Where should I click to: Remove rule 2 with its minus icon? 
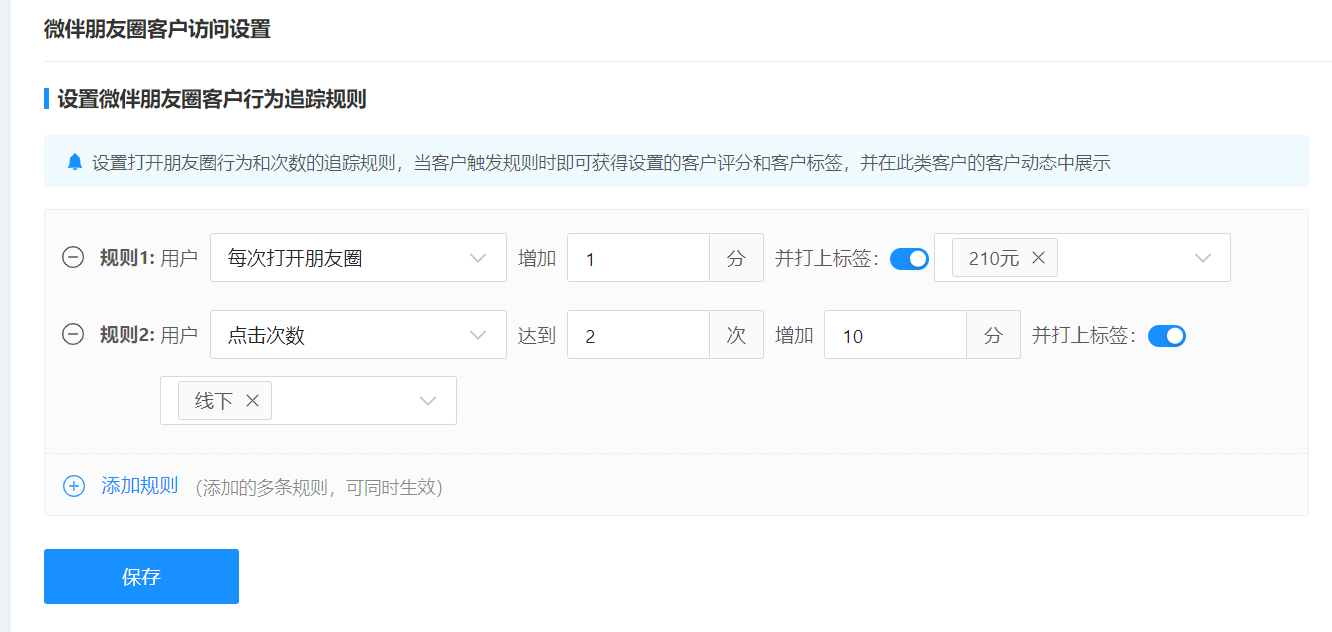[73, 335]
